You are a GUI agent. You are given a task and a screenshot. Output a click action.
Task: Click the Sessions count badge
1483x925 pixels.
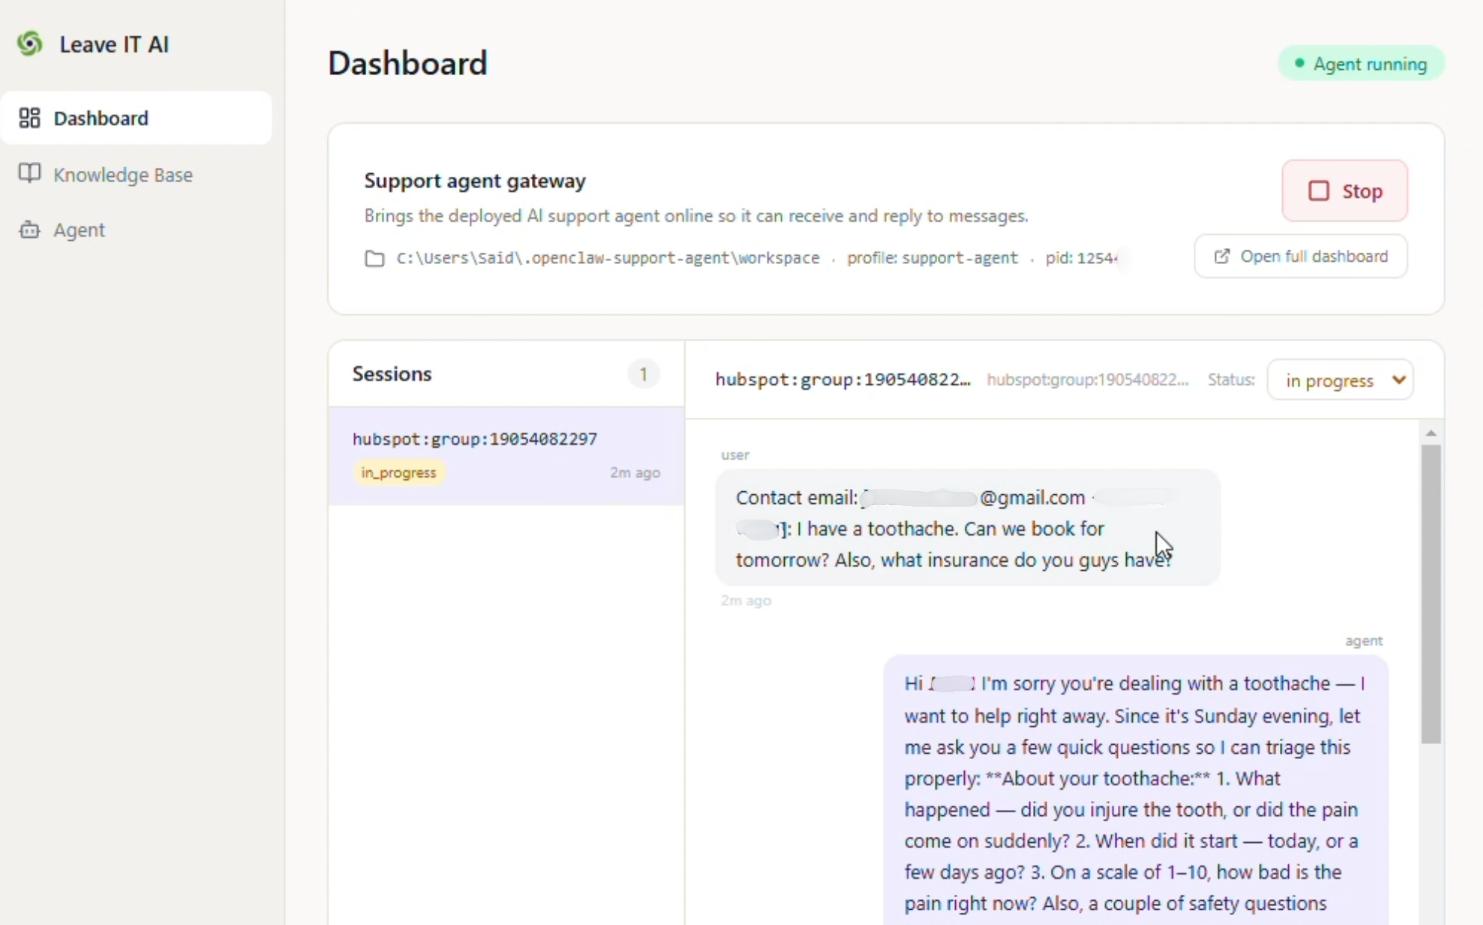click(x=643, y=374)
